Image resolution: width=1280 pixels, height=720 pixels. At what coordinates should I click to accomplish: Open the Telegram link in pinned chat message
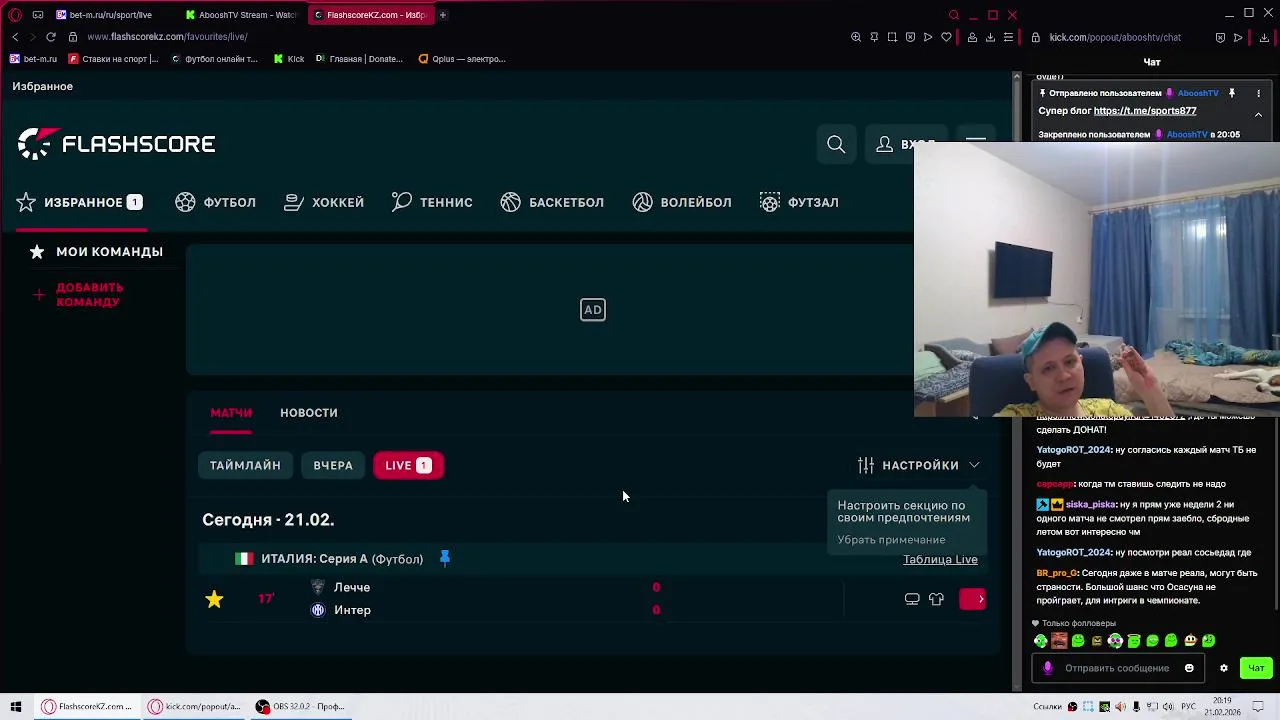click(1144, 111)
